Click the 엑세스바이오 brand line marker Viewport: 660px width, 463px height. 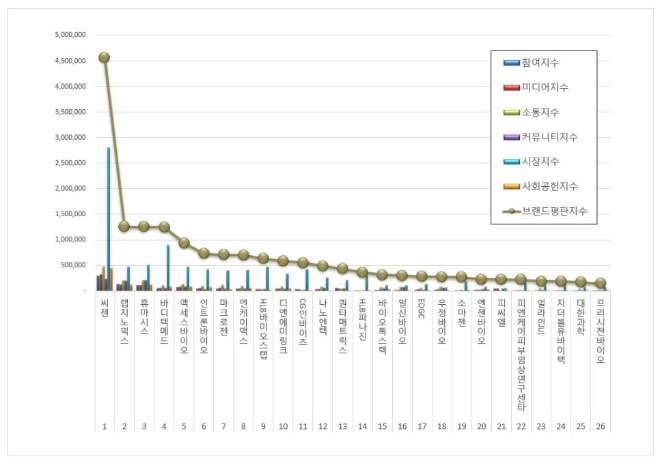(x=184, y=242)
